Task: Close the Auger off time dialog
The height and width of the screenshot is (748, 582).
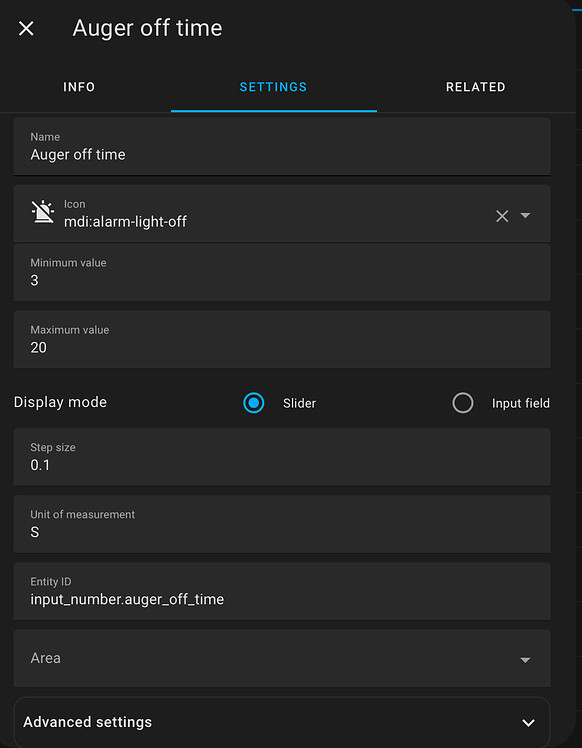Action: coord(26,28)
